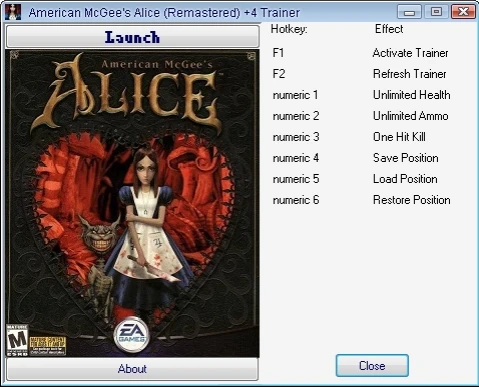
Task: Click the 'Load Position' effect text
Action: (x=405, y=179)
